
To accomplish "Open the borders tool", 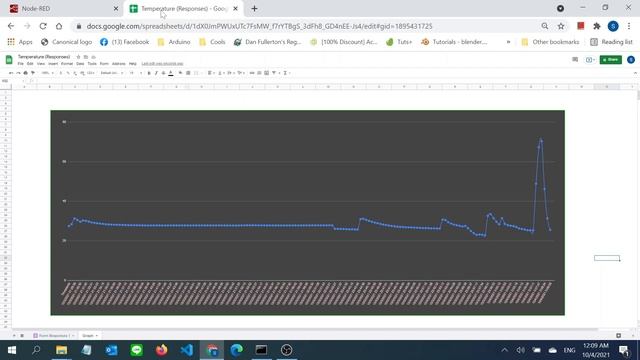I will pyautogui.click(x=188, y=73).
